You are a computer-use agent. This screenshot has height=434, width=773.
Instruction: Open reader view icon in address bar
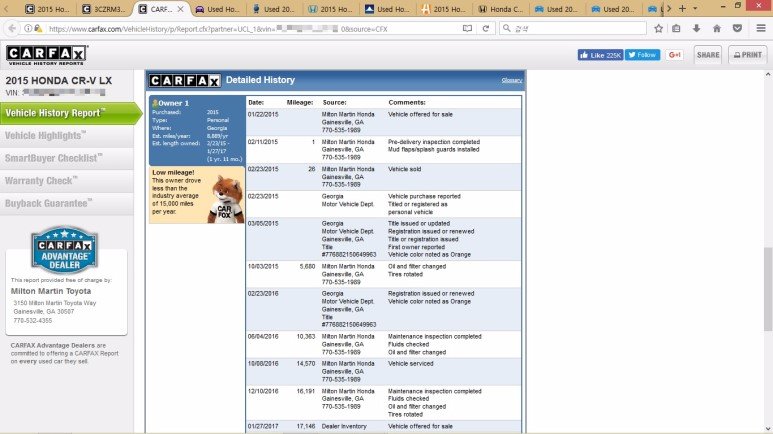[x=467, y=29]
